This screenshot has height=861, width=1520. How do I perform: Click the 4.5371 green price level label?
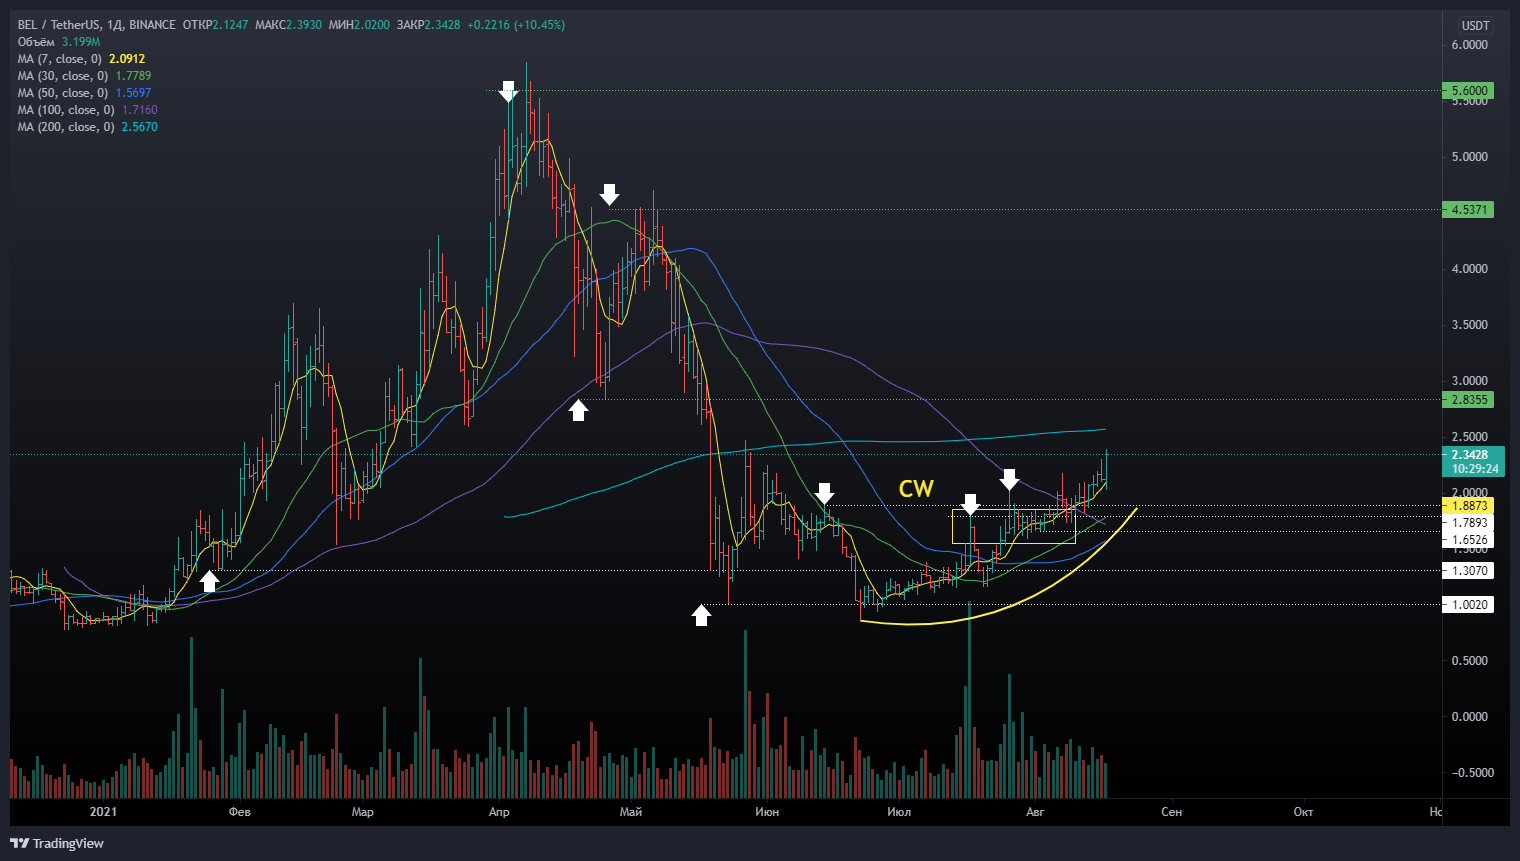click(1469, 210)
